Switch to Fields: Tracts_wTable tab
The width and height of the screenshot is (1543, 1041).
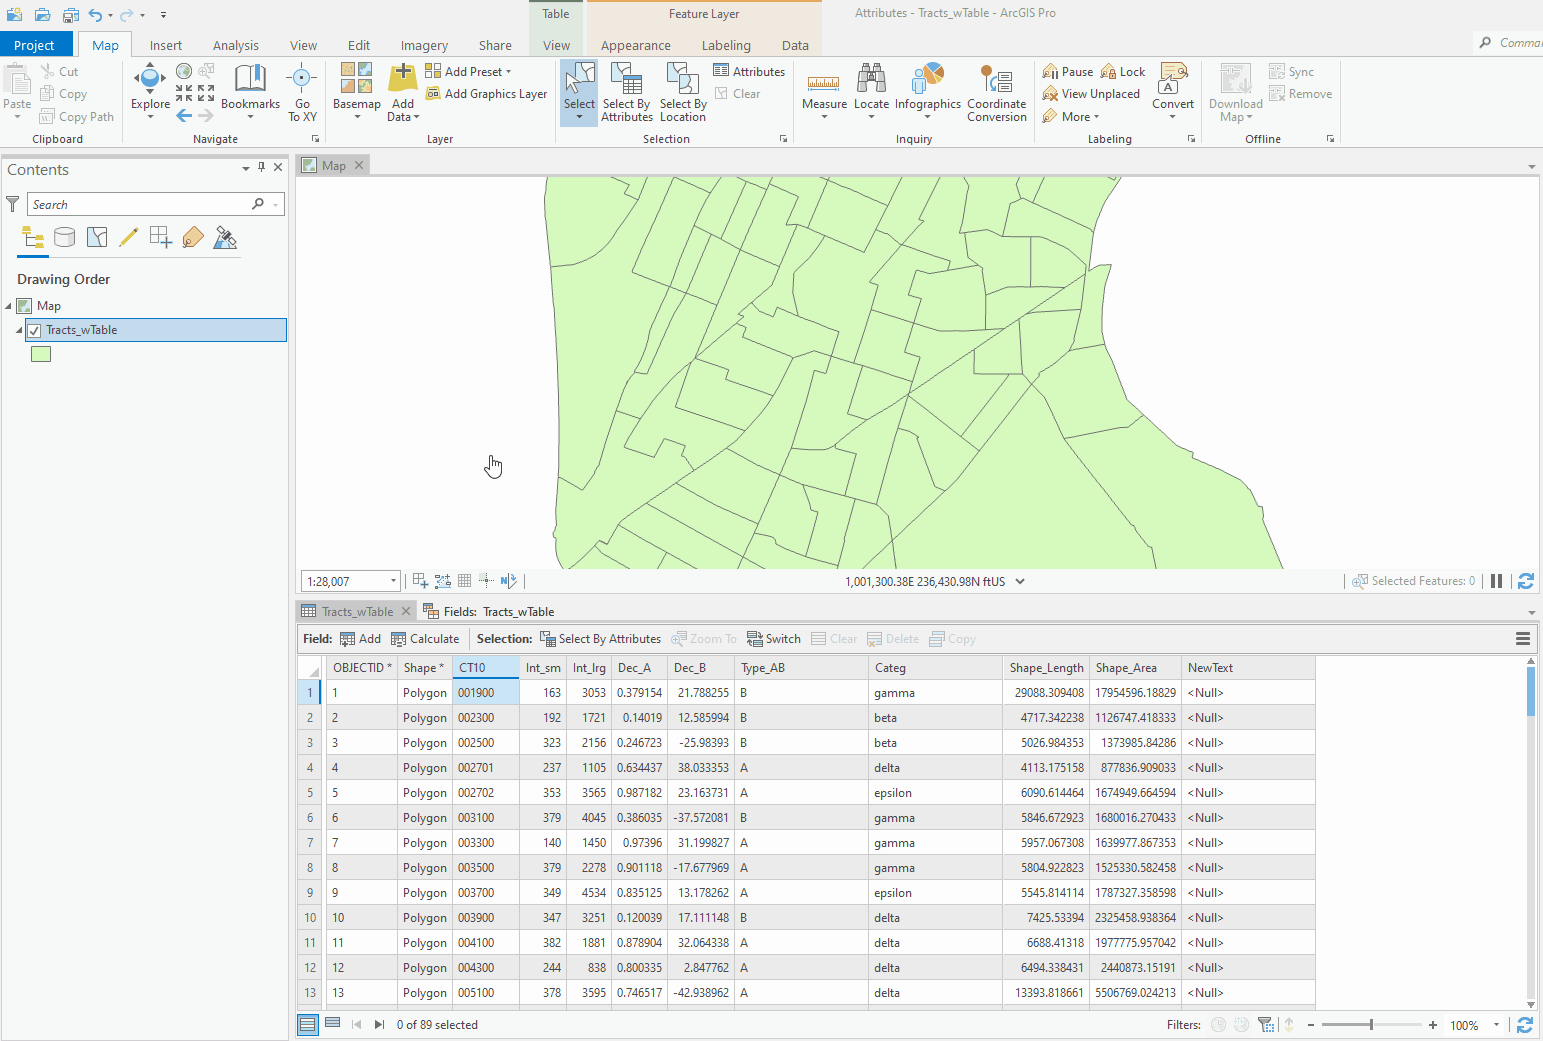click(488, 611)
